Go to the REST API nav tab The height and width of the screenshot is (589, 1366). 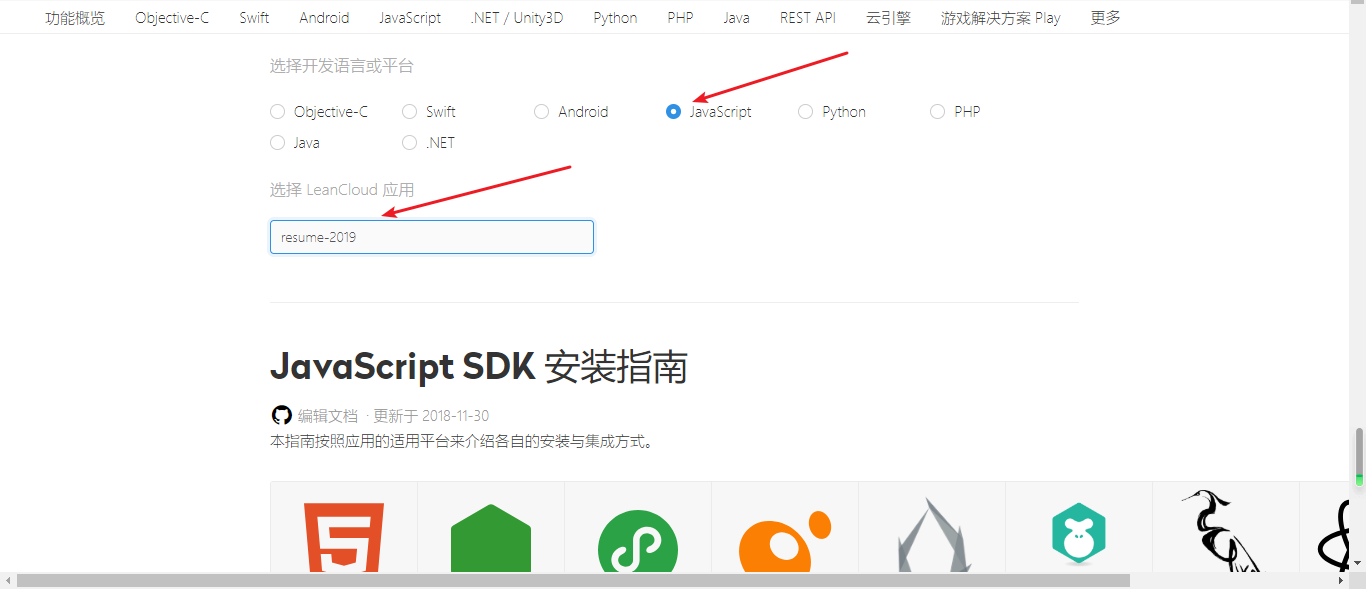click(807, 17)
